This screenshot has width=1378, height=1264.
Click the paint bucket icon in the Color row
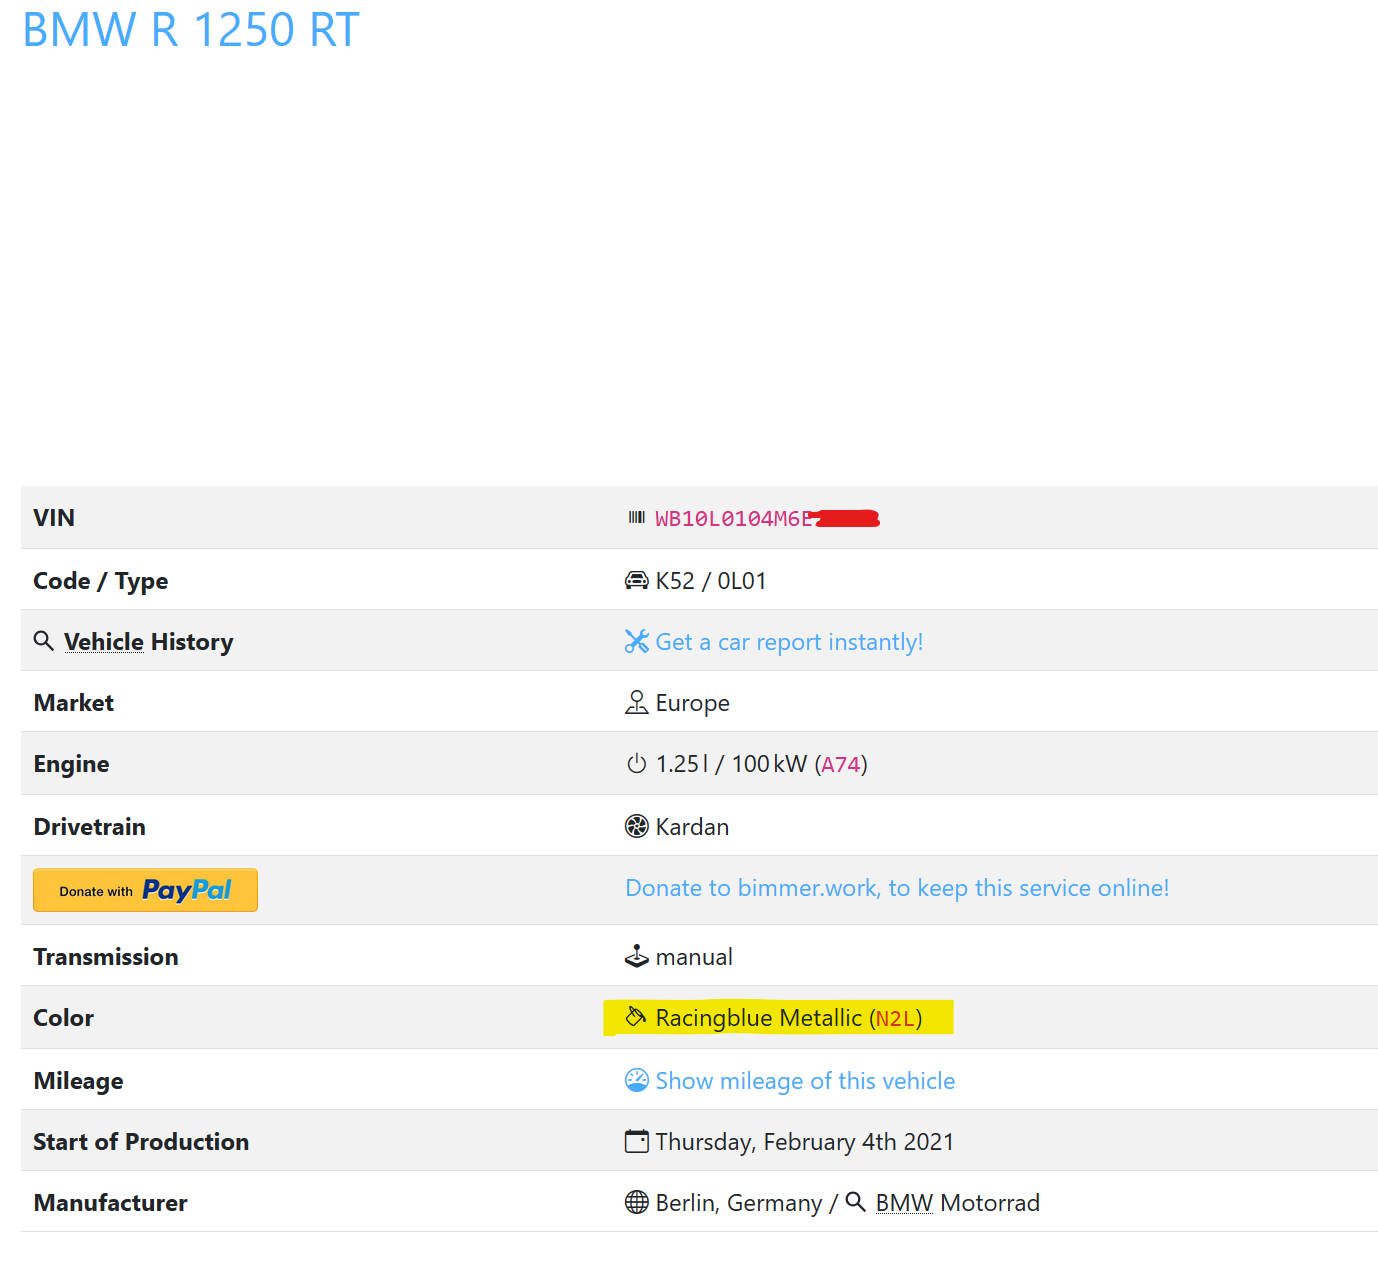point(636,1017)
